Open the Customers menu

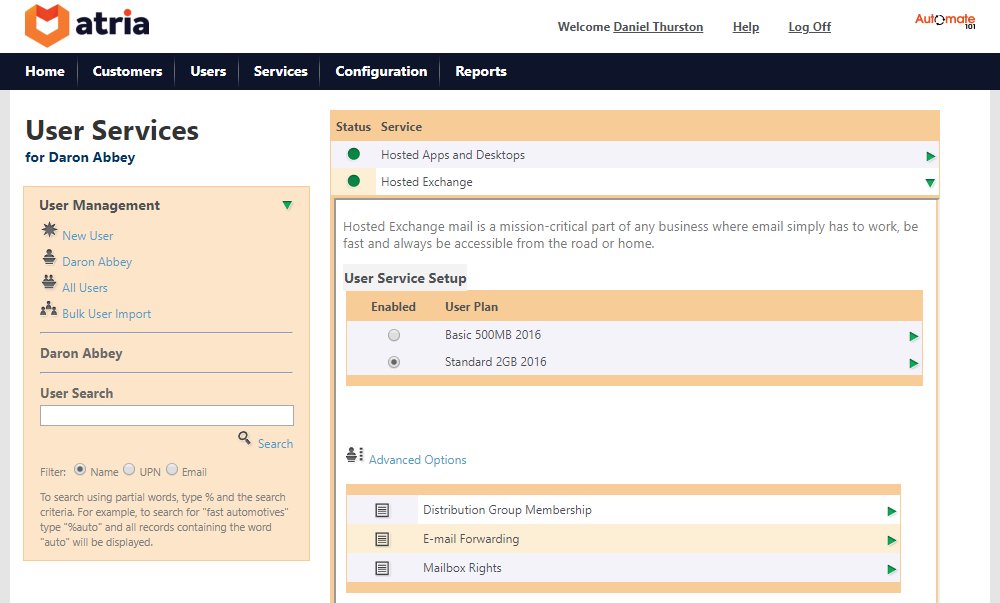[128, 71]
